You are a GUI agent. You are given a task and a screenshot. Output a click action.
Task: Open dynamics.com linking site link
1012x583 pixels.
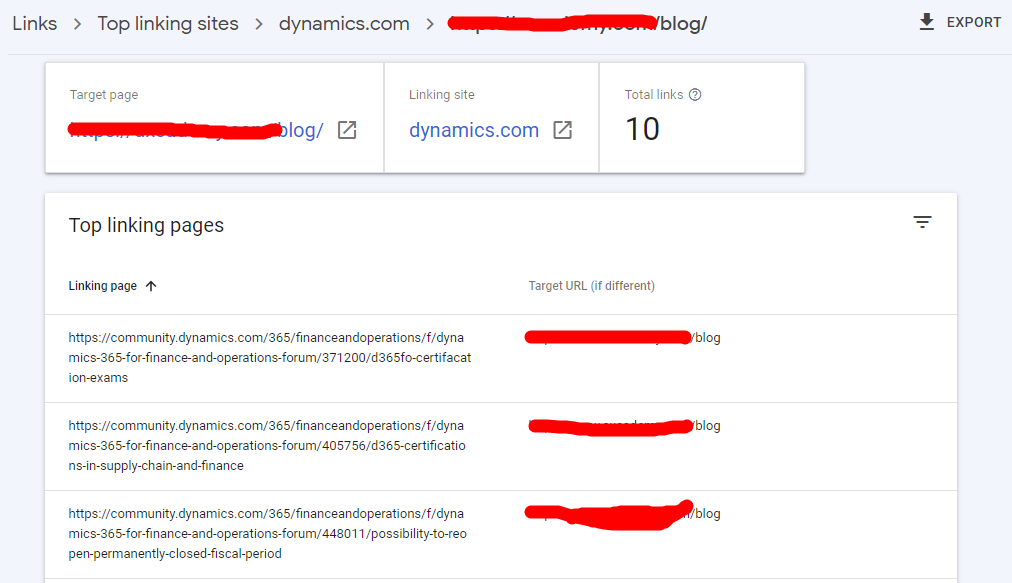tap(474, 130)
